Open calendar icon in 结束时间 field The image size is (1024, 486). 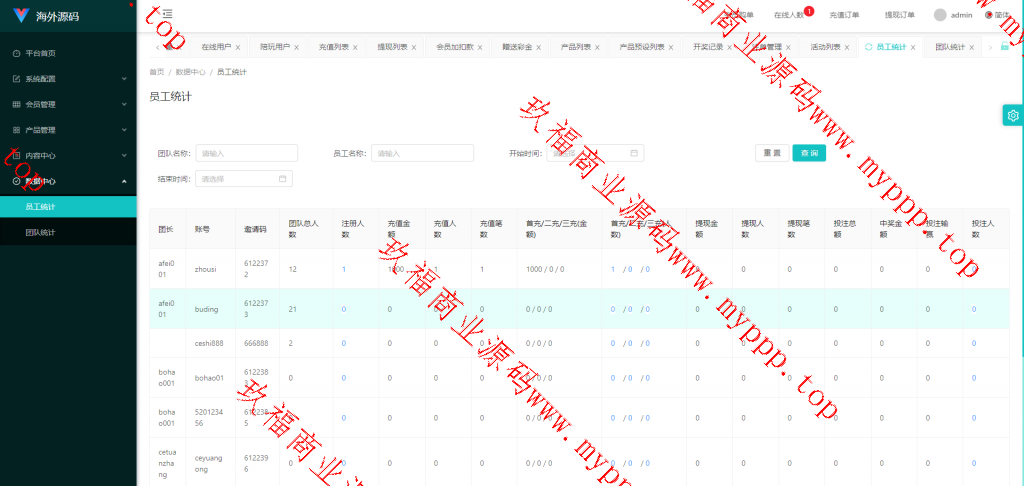tap(282, 178)
